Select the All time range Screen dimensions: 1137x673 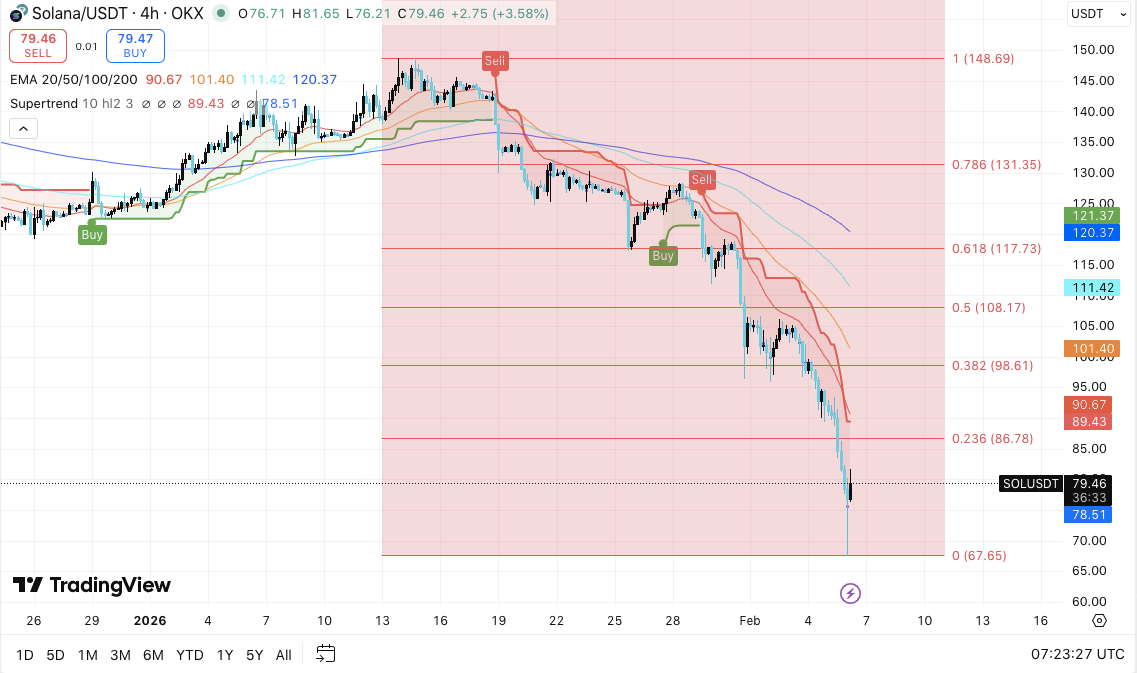point(283,655)
